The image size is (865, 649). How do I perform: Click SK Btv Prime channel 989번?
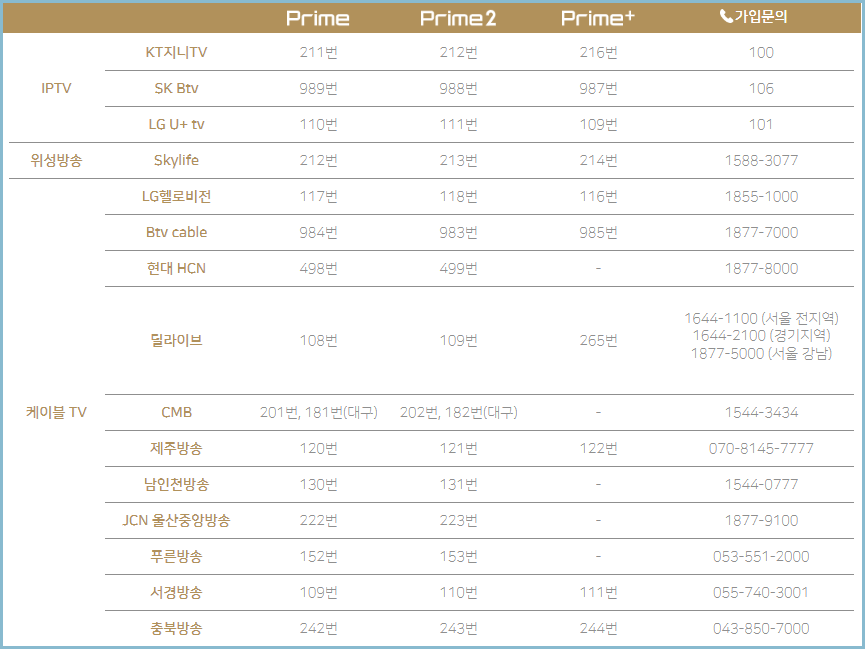tap(319, 88)
